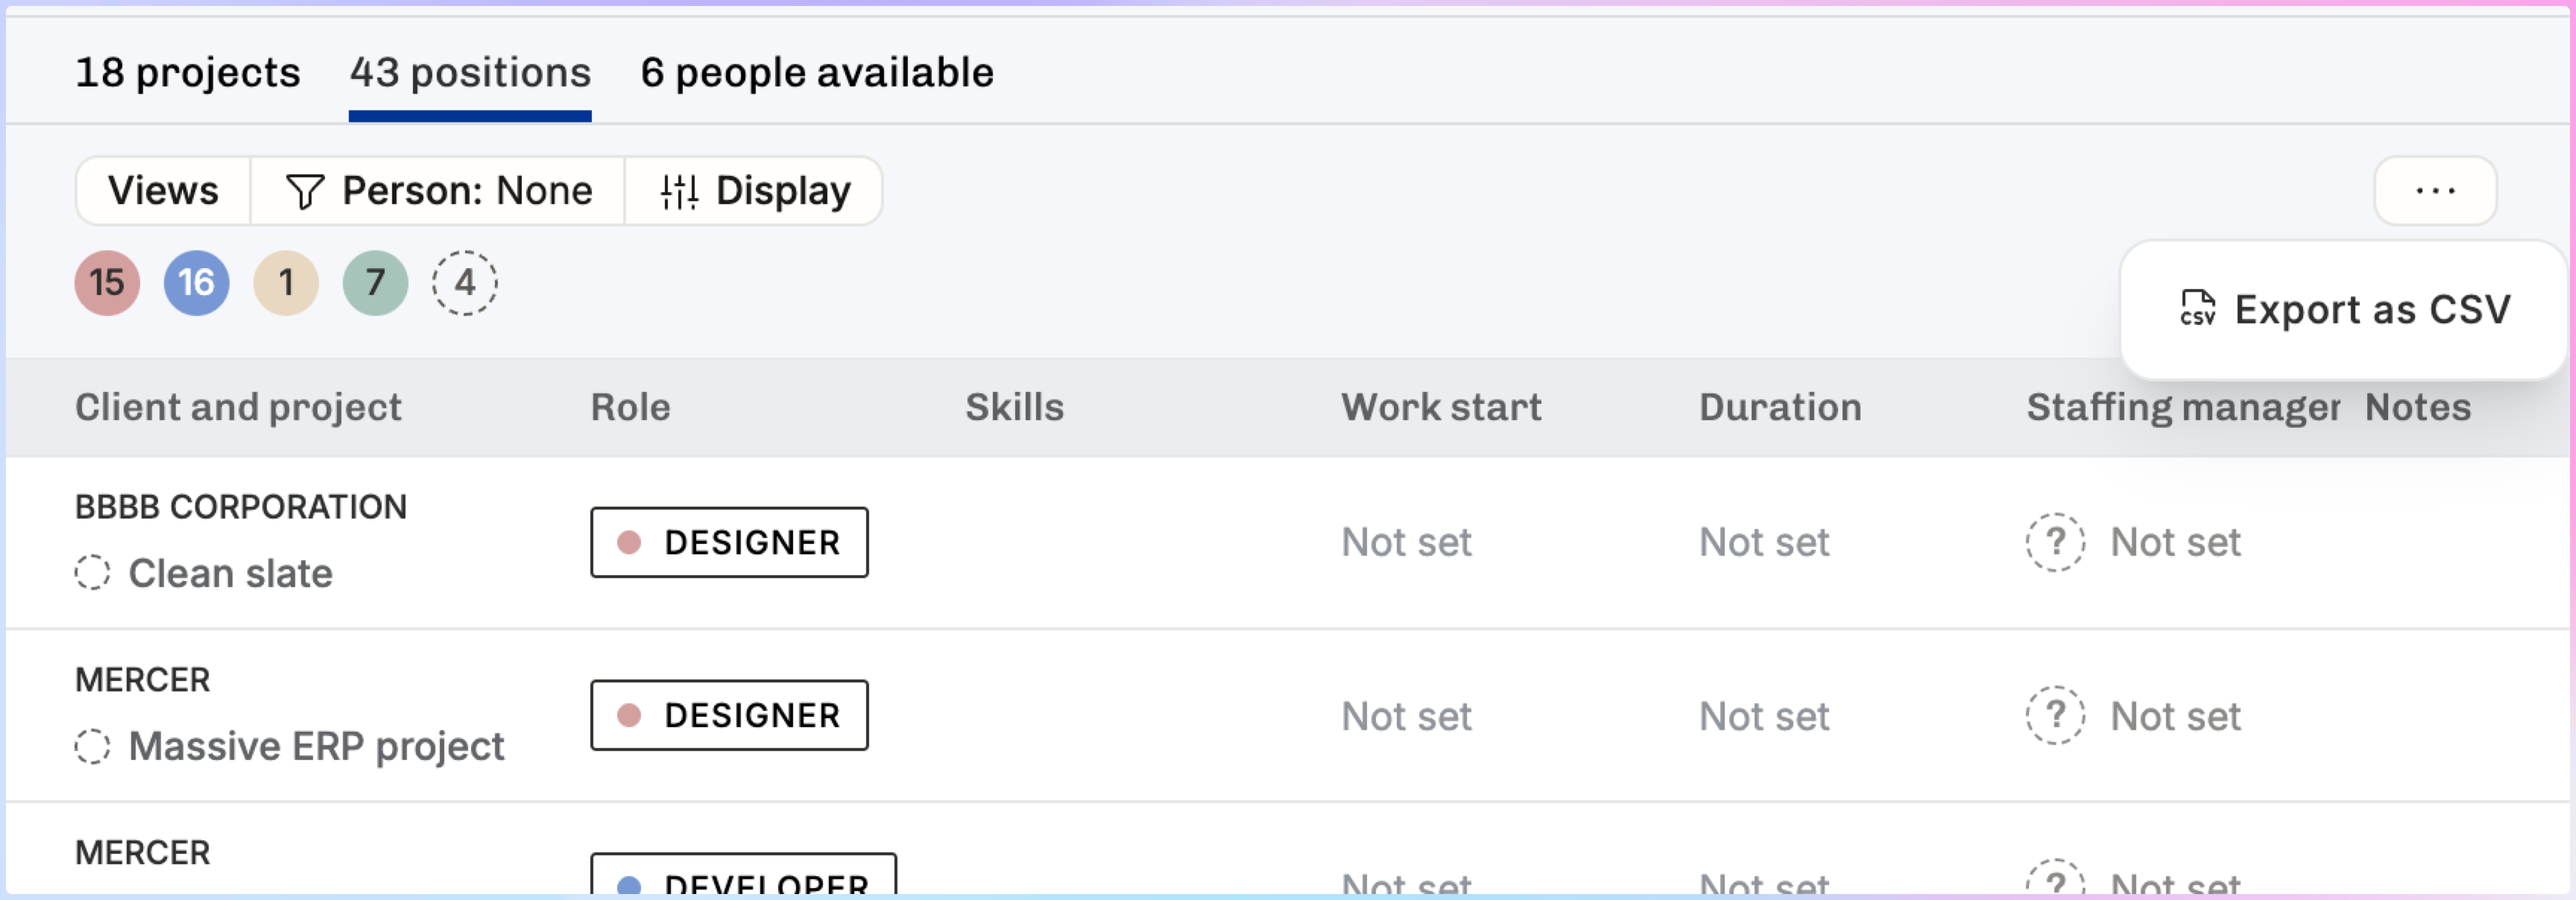Image resolution: width=2576 pixels, height=900 pixels.
Task: Open the Views dropdown
Action: [163, 191]
